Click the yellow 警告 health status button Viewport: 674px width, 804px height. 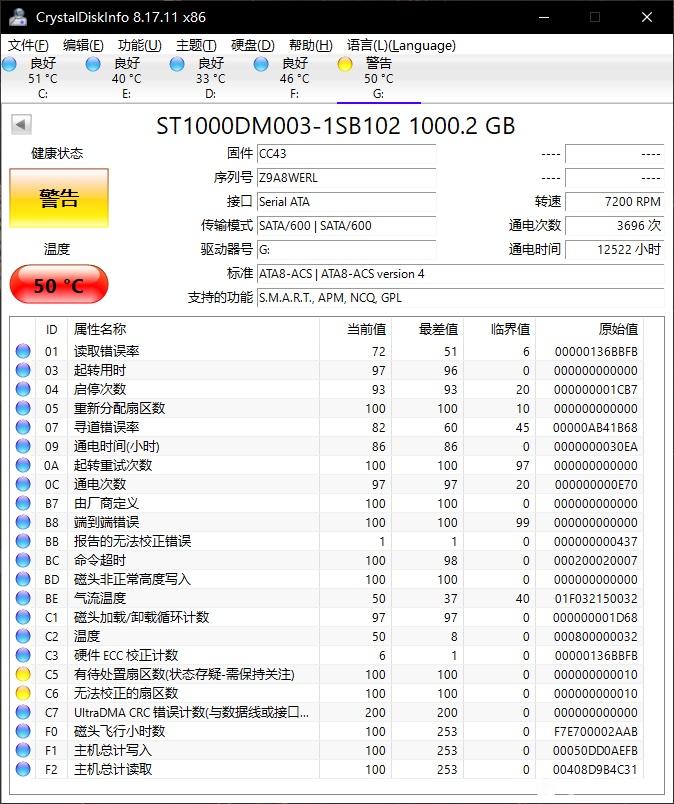tap(59, 198)
